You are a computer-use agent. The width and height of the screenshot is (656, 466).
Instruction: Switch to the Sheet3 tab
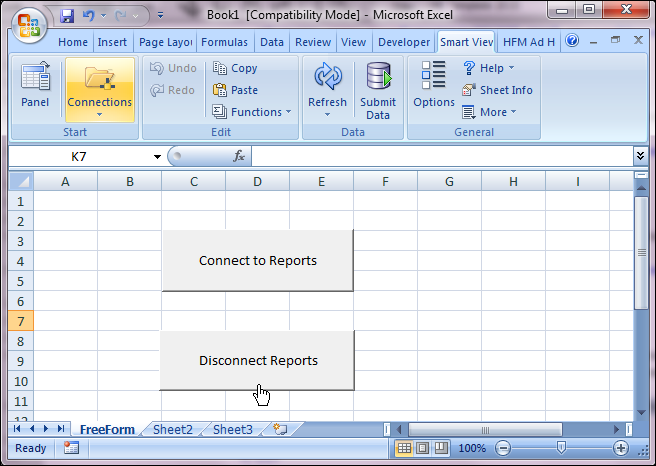pyautogui.click(x=233, y=430)
